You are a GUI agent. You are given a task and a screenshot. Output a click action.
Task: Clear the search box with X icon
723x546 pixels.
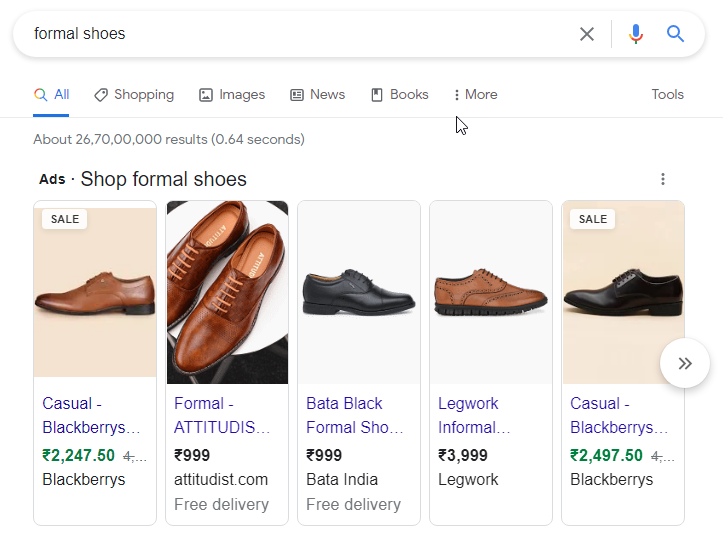[x=587, y=34]
